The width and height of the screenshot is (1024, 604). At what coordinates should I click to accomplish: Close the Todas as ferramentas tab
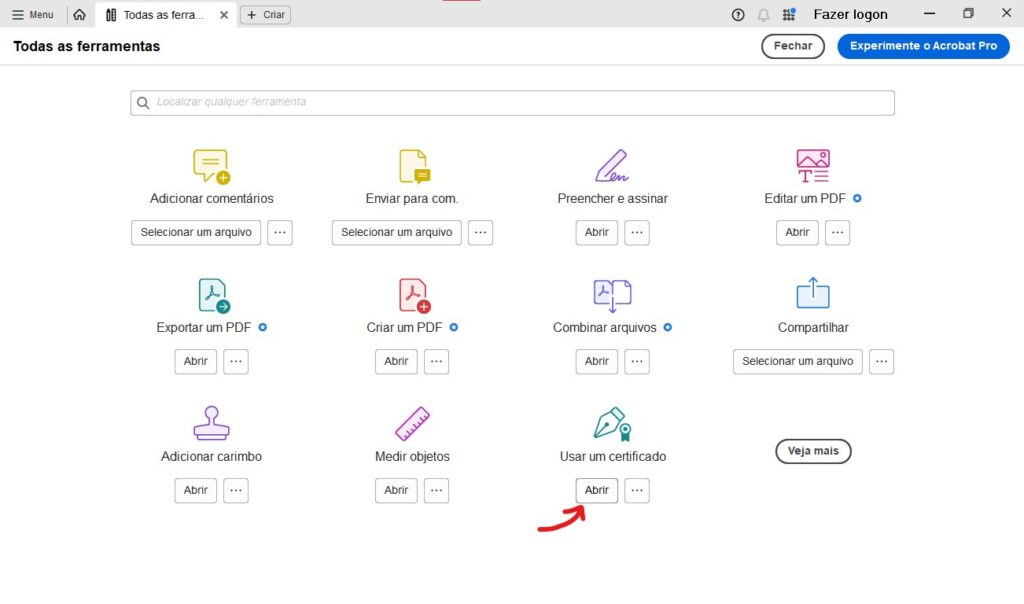(x=224, y=14)
